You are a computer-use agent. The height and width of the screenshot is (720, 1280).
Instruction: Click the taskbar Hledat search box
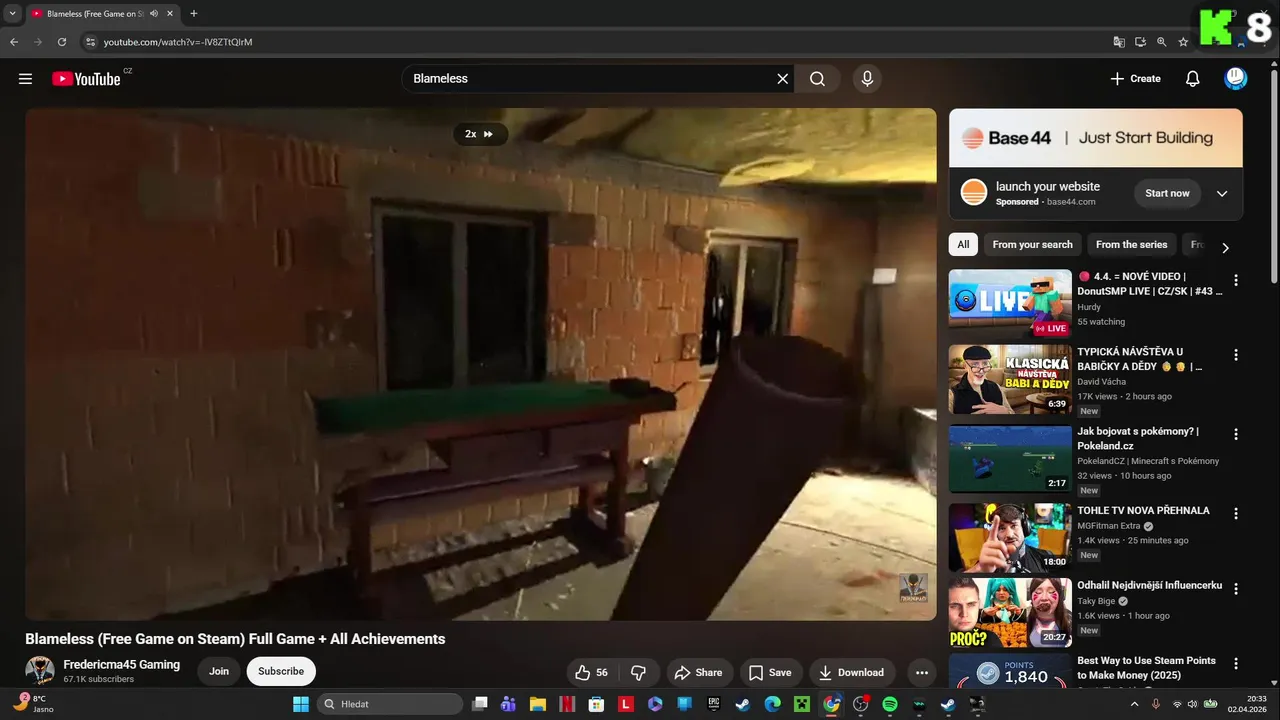[390, 704]
